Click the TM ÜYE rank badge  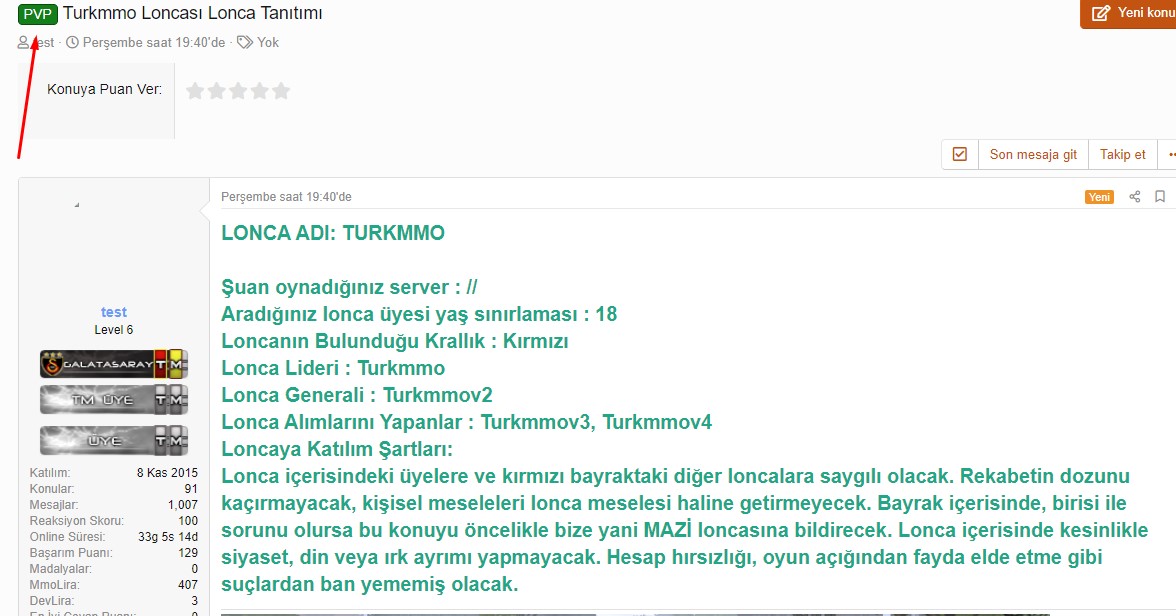tap(113, 400)
